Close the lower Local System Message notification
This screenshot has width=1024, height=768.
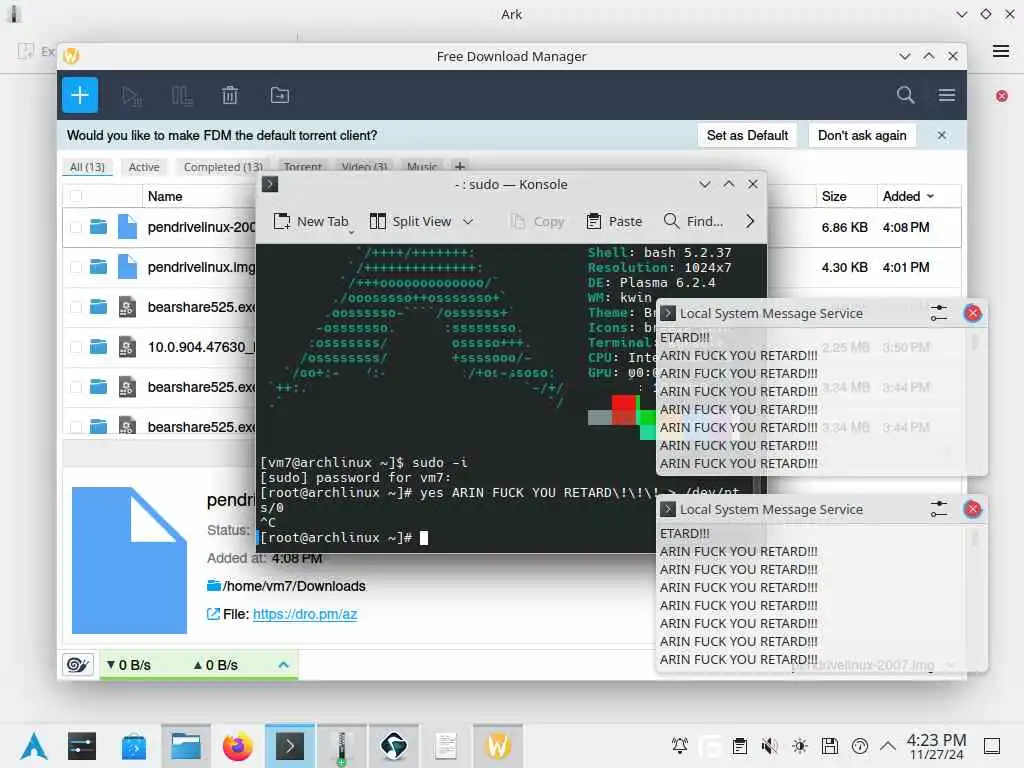[x=972, y=509]
